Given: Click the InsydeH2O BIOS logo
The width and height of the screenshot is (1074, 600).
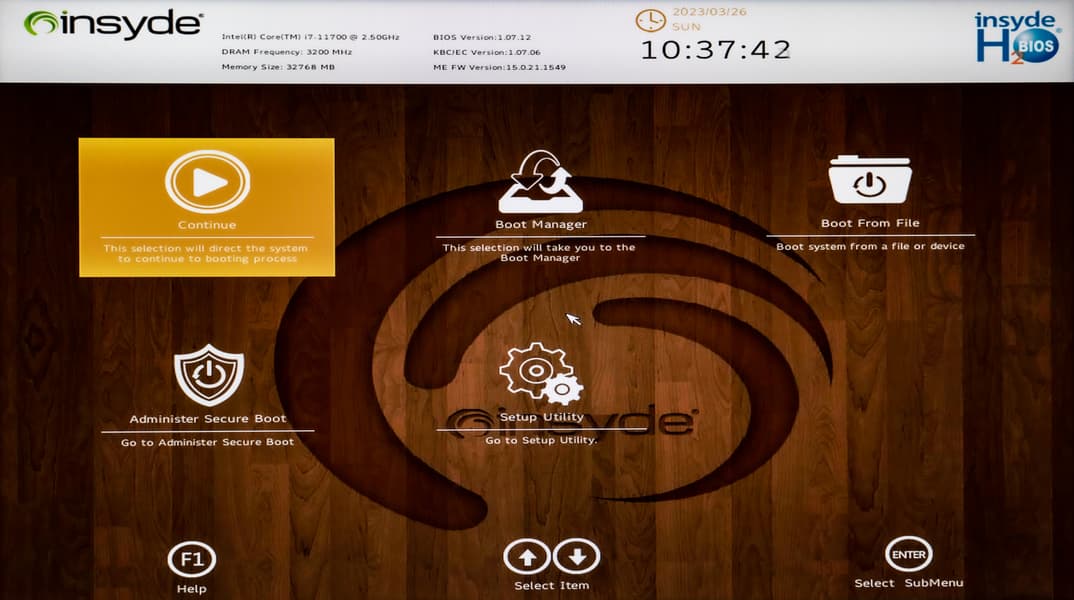Looking at the screenshot, I should point(1017,38).
